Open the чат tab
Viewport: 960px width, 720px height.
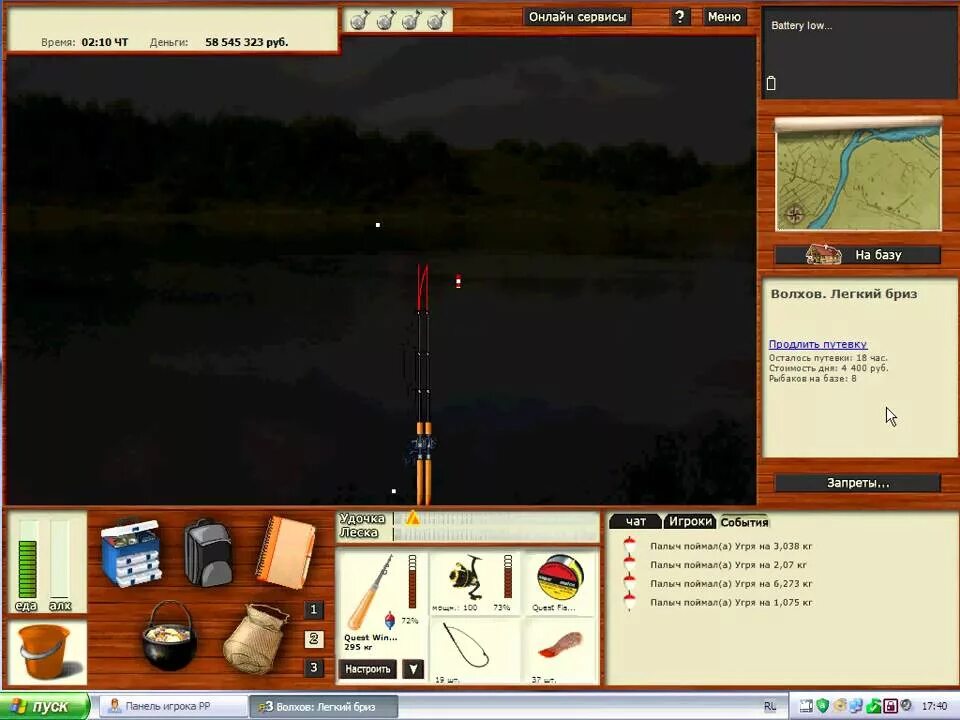[x=636, y=522]
